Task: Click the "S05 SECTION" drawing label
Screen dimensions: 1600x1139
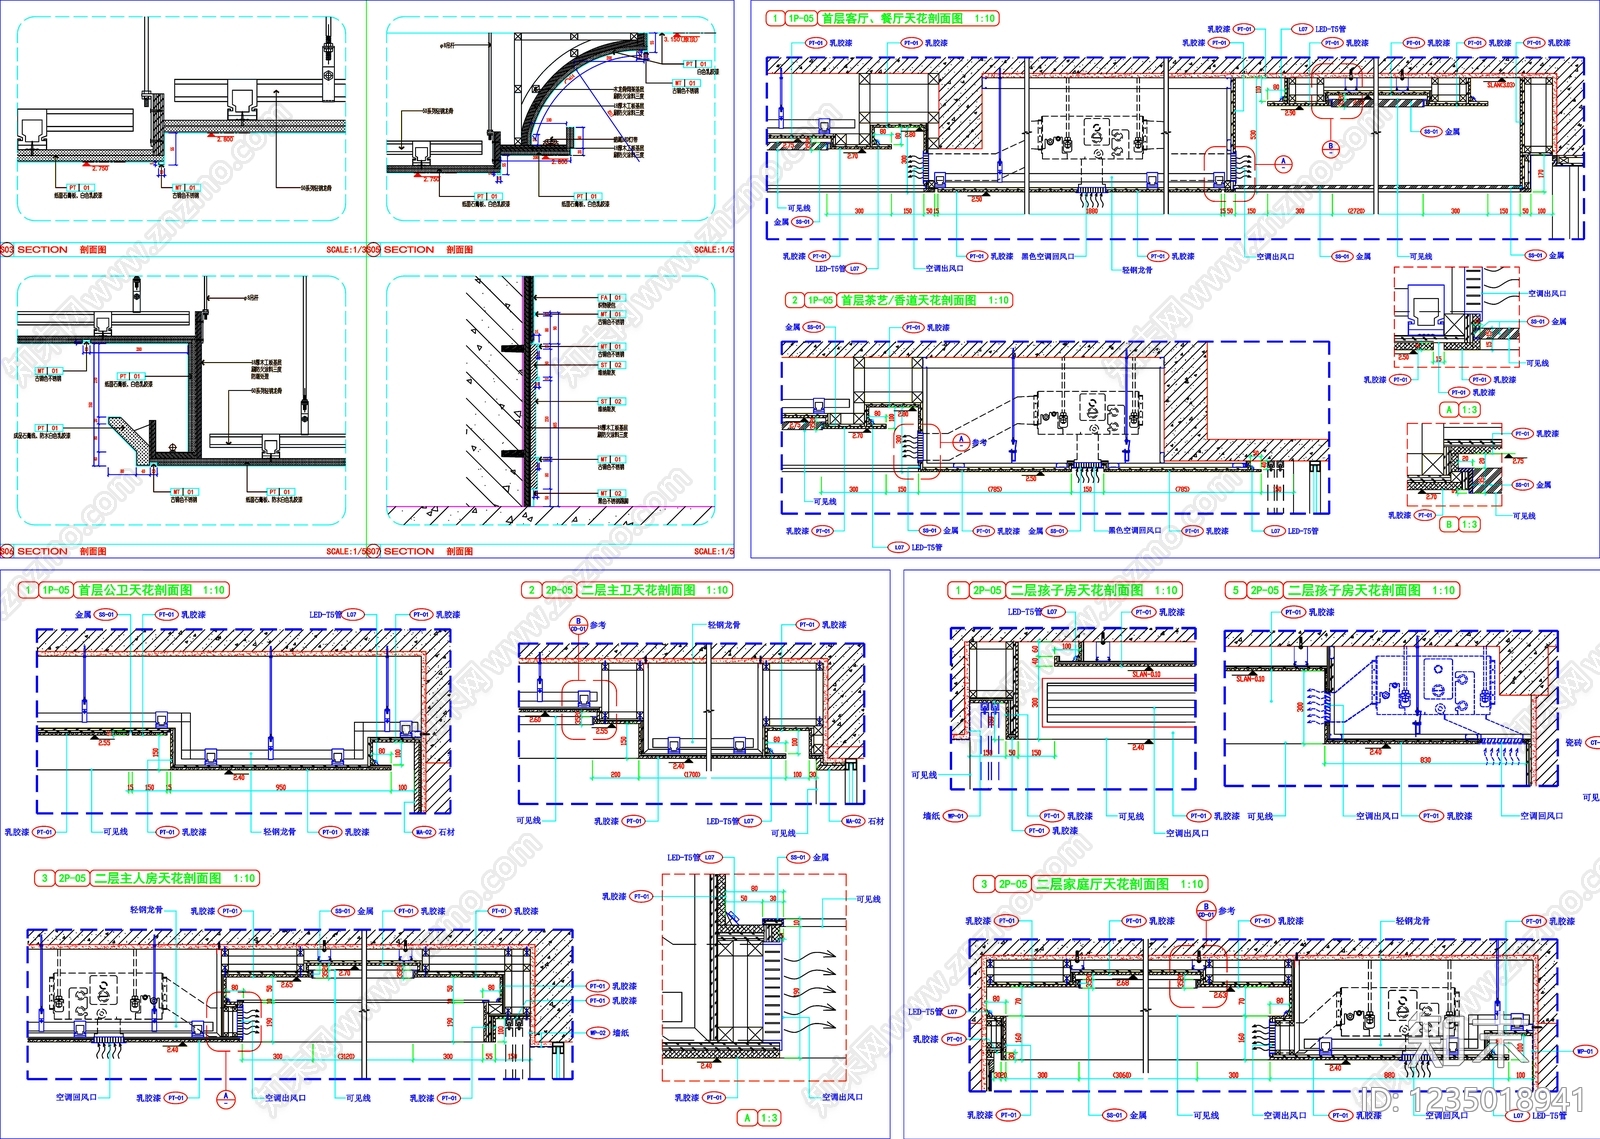Action: pos(401,250)
